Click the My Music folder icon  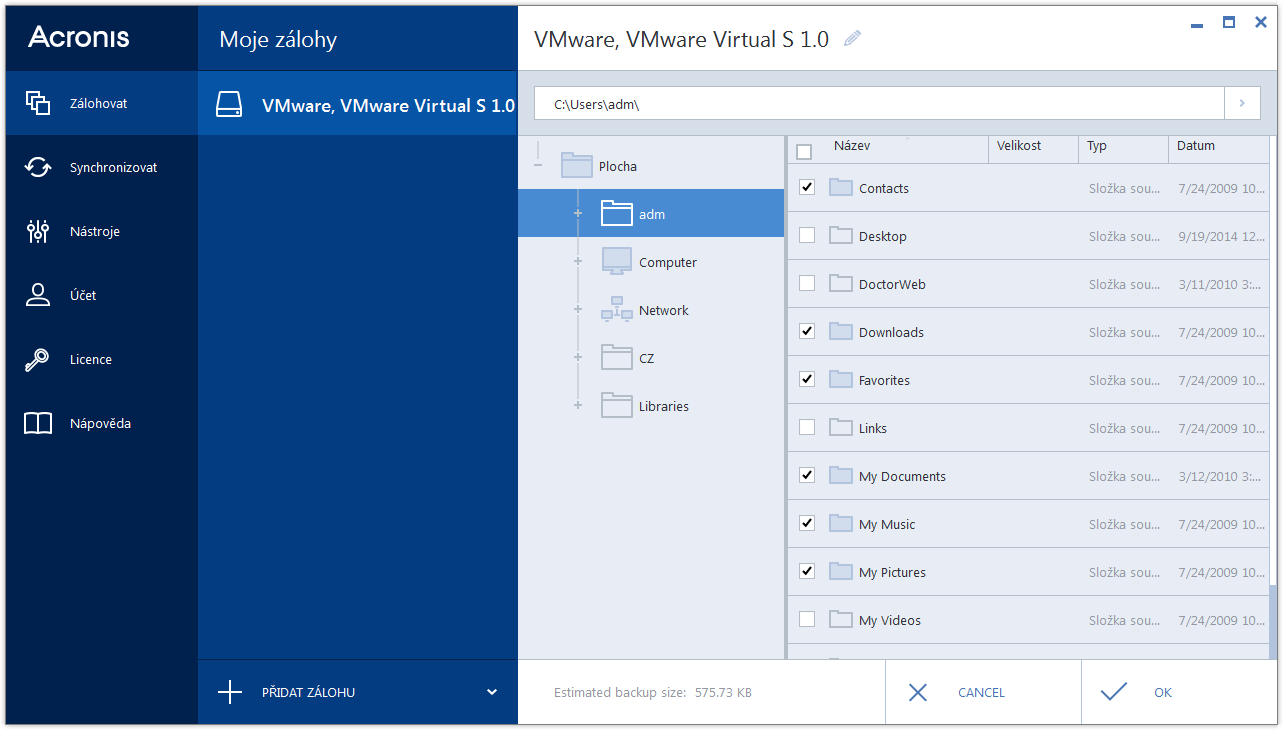pyautogui.click(x=840, y=523)
